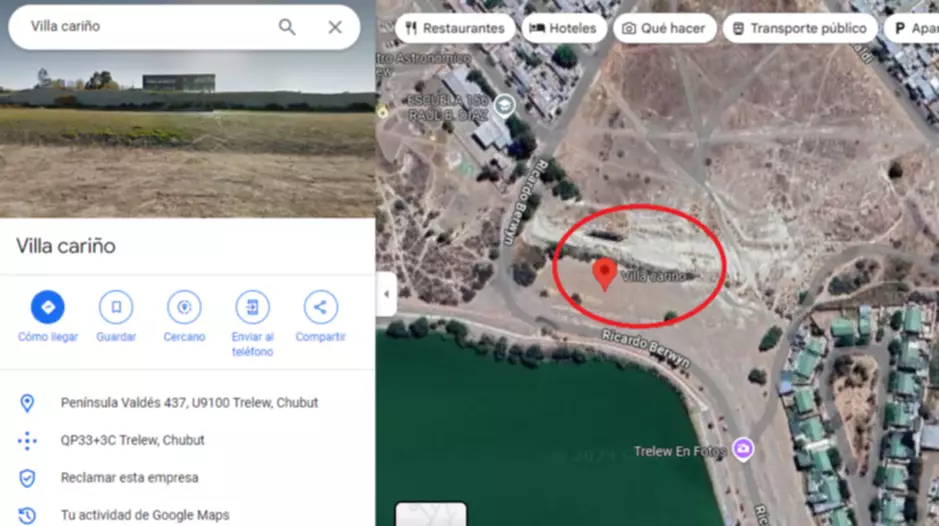Click the search magnifier icon
Viewport: 939px width, 526px height.
coord(287,27)
